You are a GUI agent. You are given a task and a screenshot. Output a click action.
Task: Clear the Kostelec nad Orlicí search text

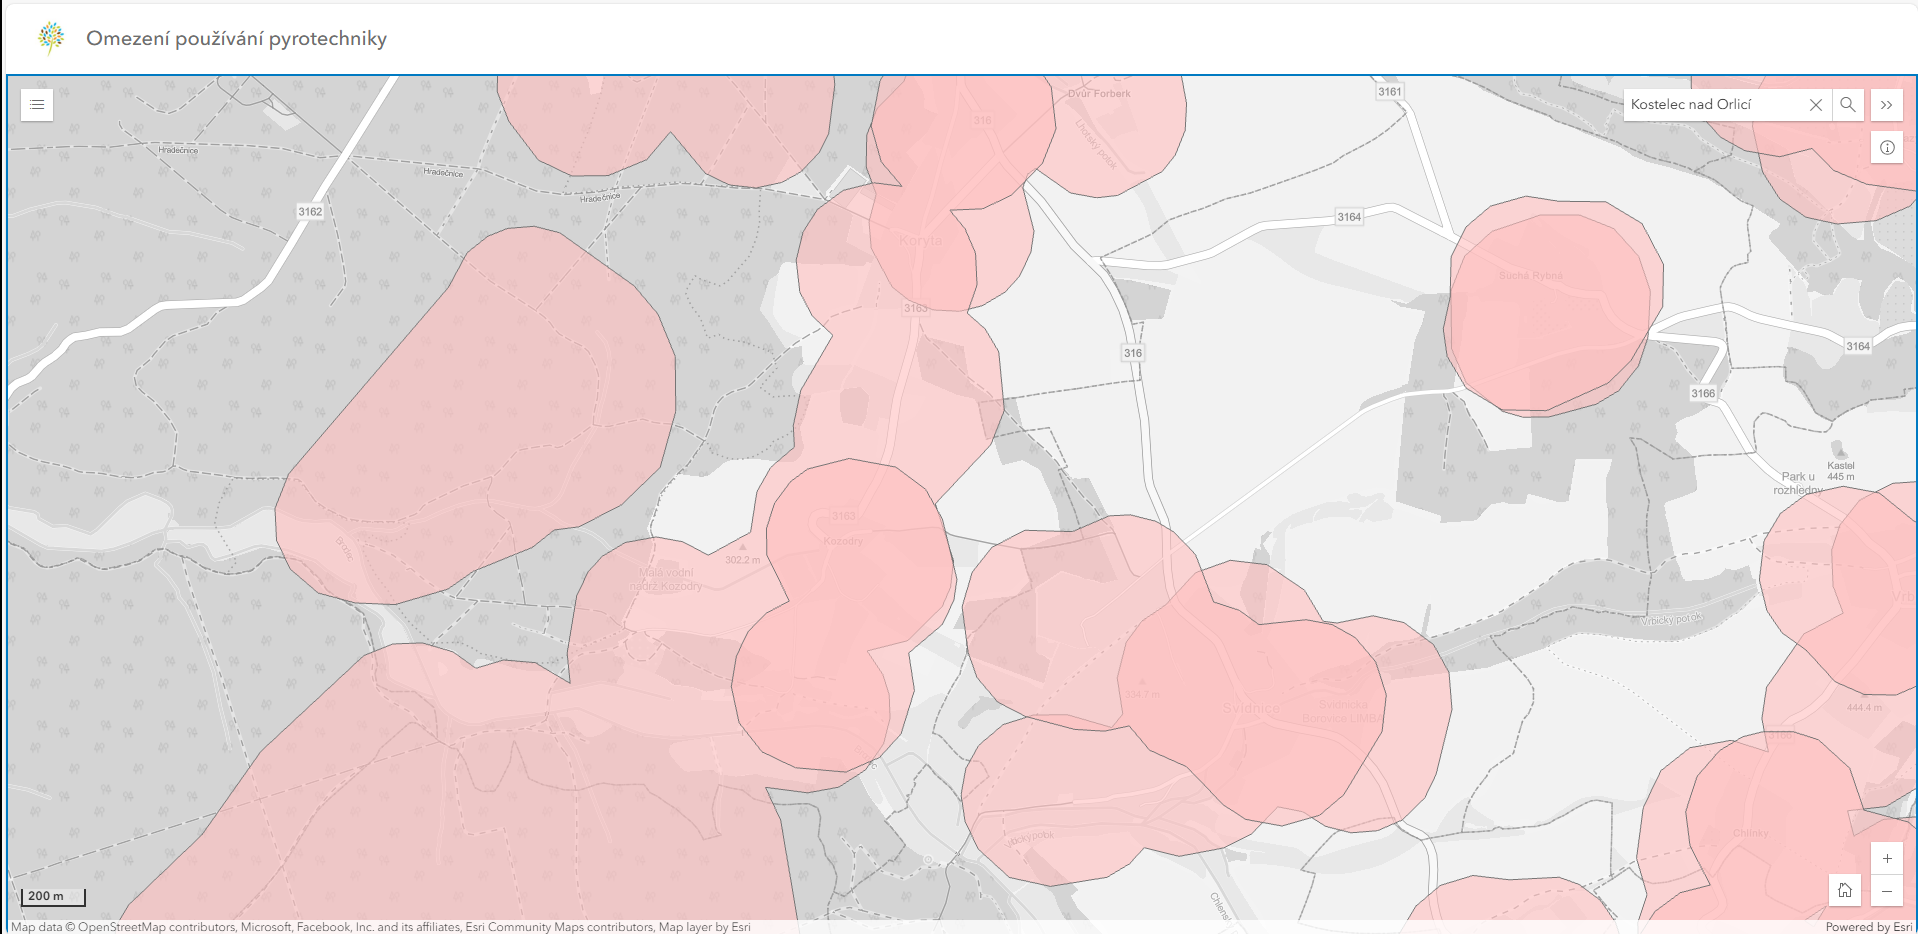click(x=1815, y=105)
